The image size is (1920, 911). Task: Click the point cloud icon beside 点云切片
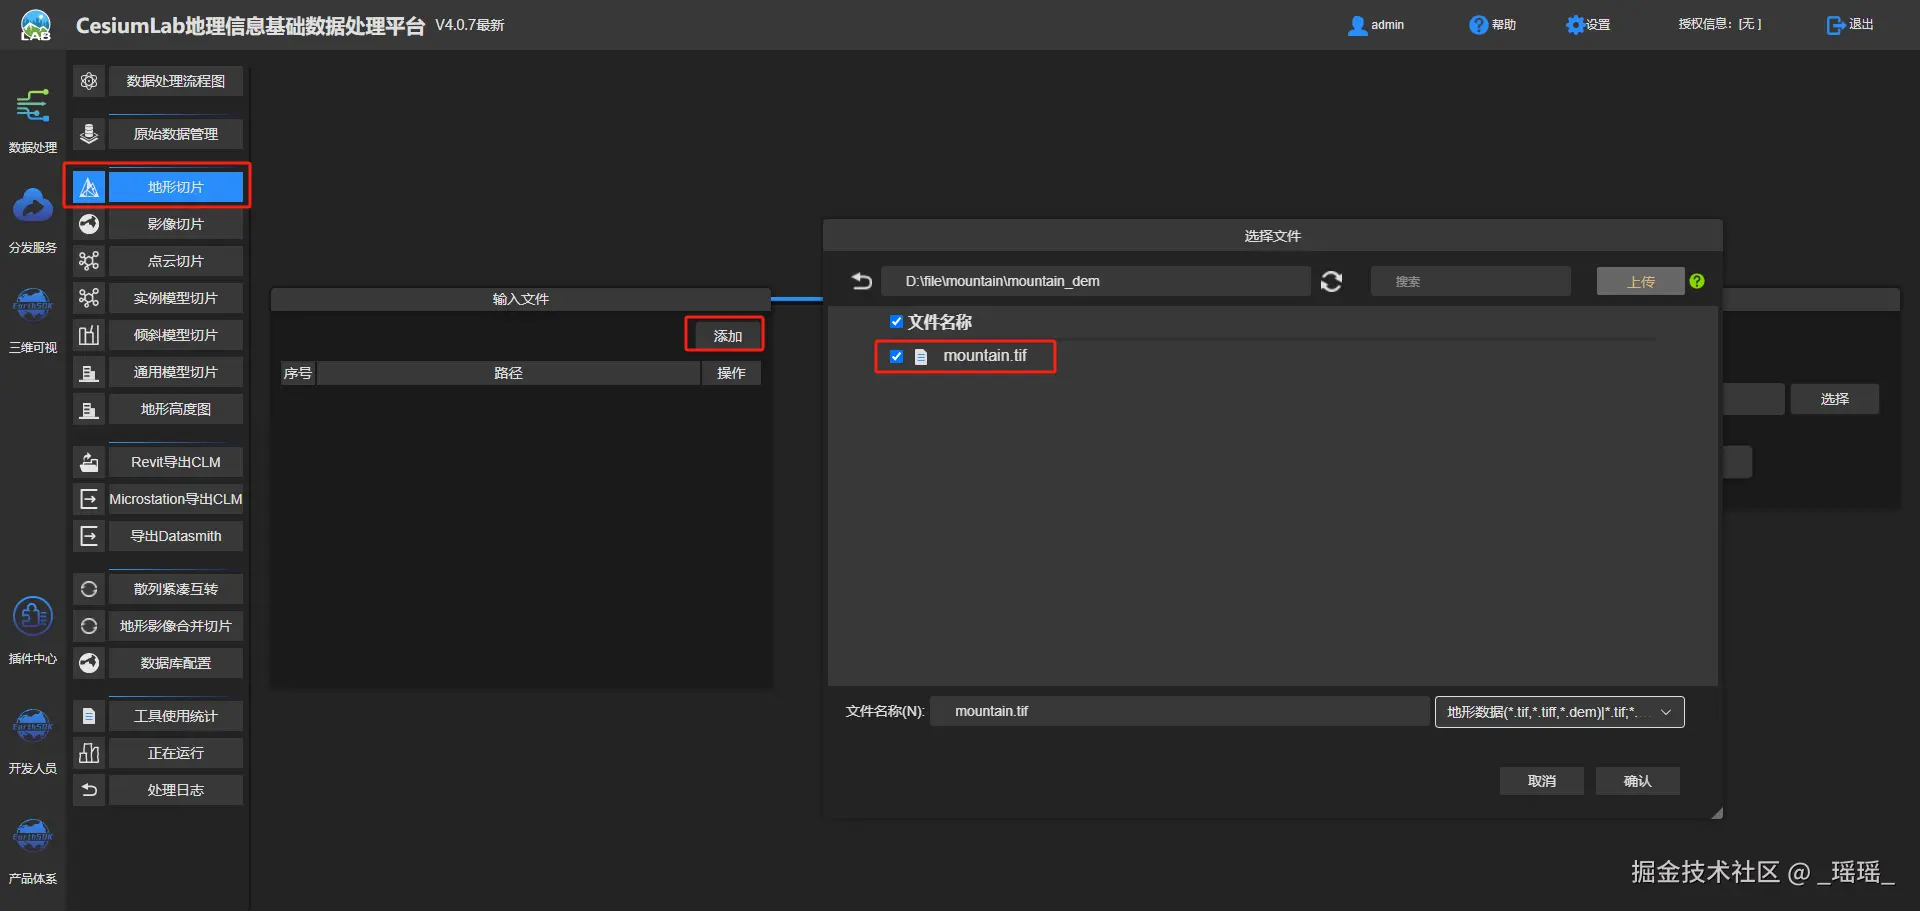click(x=89, y=261)
